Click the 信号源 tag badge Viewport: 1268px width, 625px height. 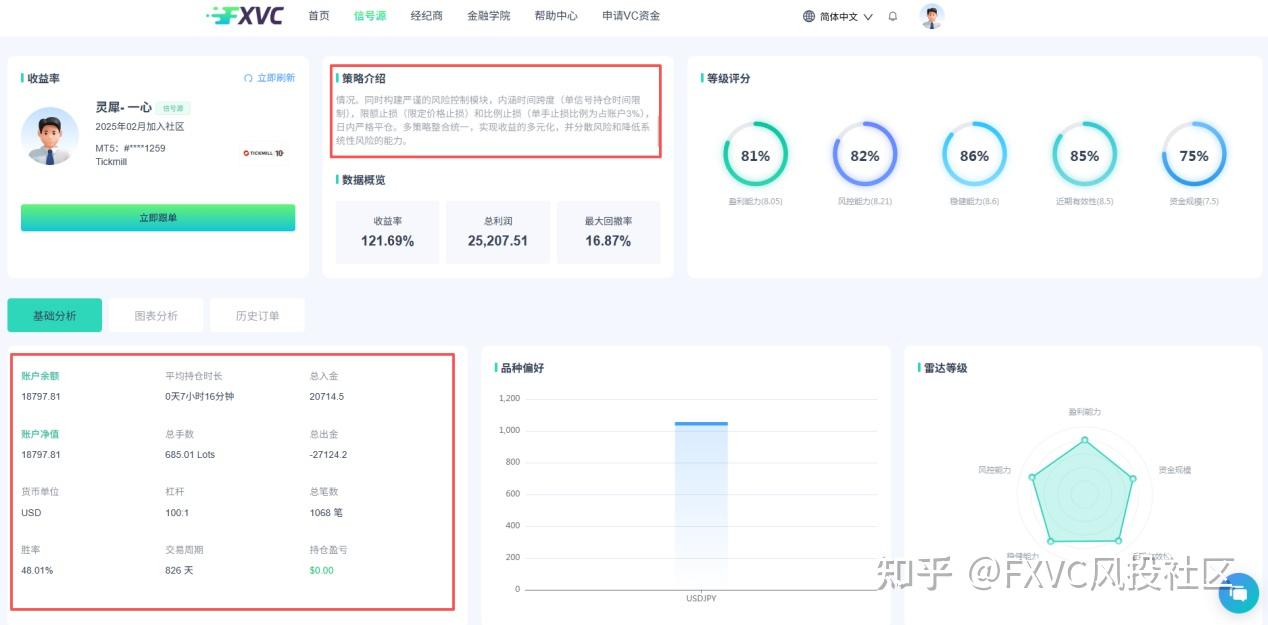pyautogui.click(x=175, y=108)
